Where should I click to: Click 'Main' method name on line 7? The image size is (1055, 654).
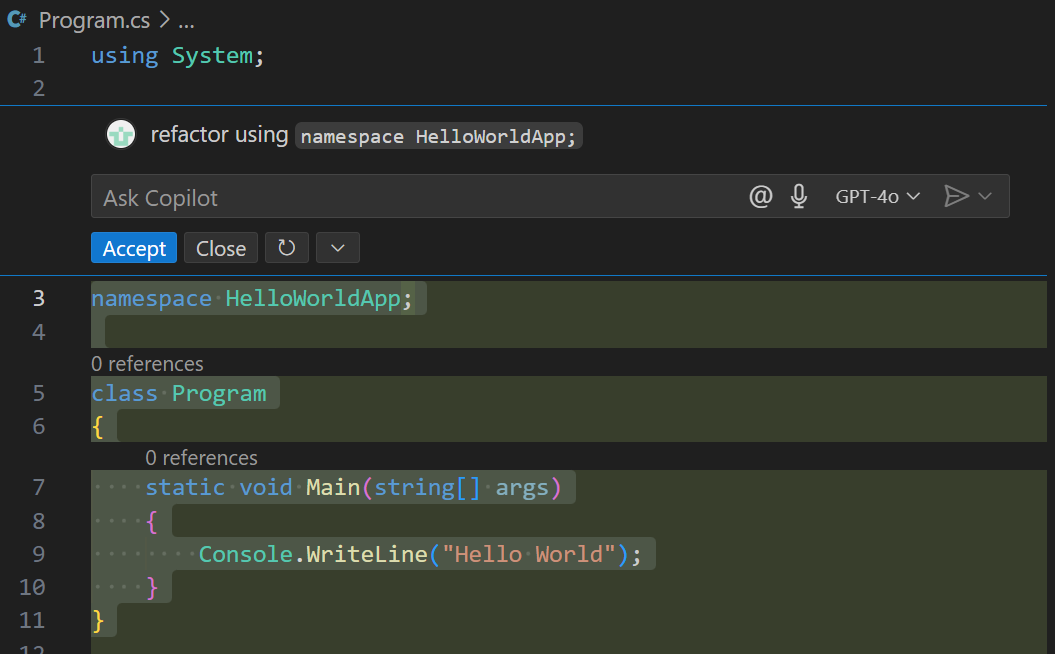click(333, 487)
